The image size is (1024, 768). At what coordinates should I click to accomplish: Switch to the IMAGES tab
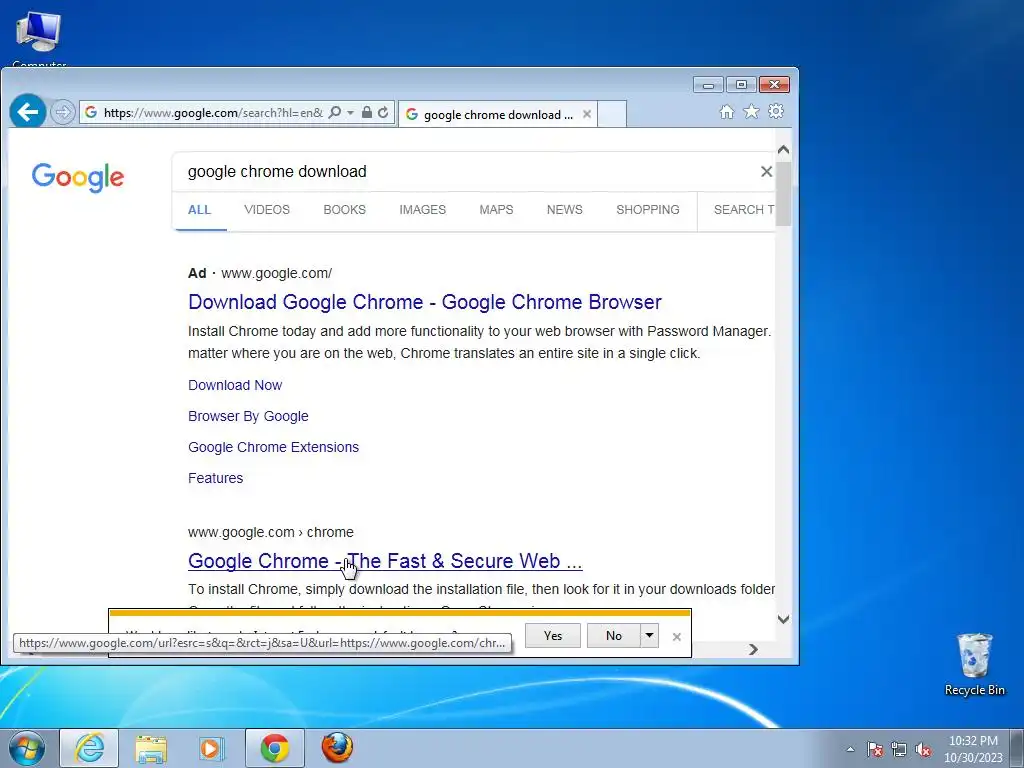423,210
